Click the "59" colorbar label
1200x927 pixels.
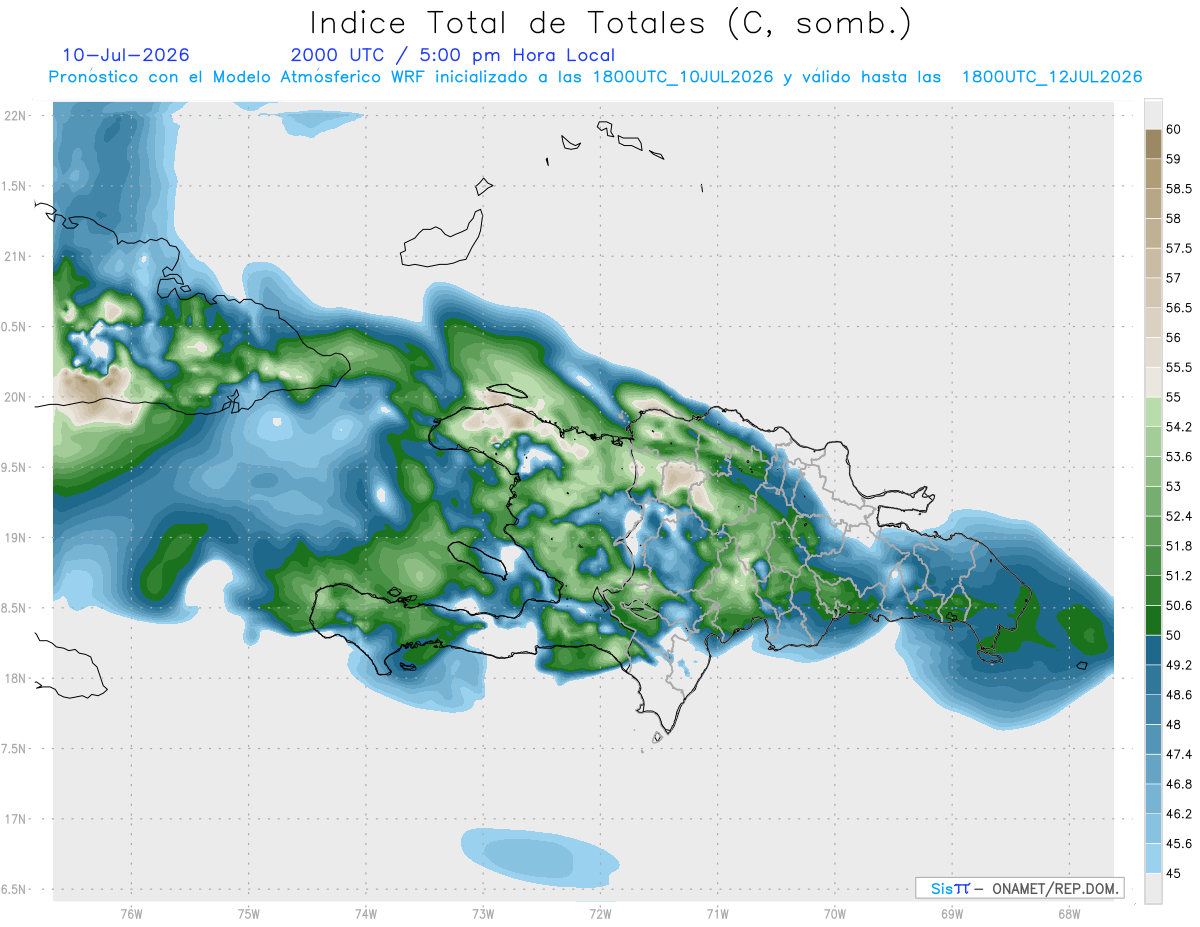pos(1173,159)
